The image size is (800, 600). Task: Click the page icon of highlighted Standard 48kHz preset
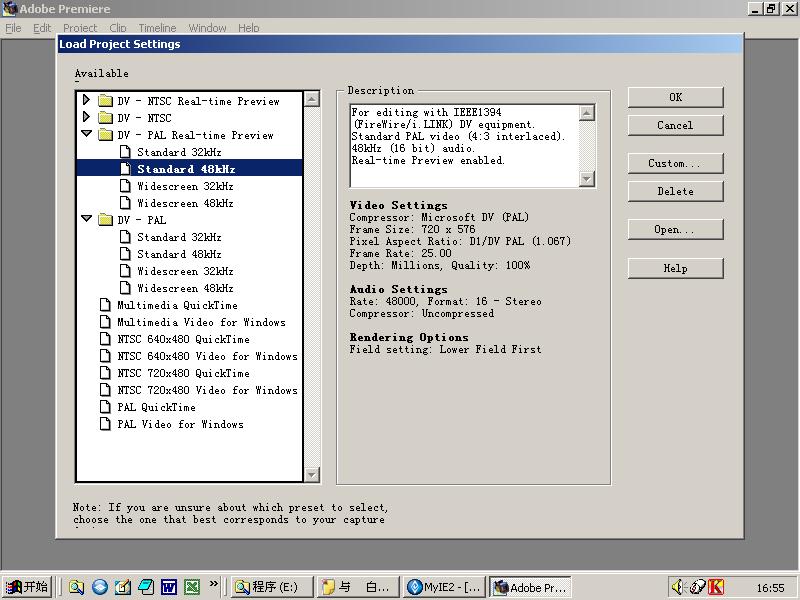(x=125, y=169)
